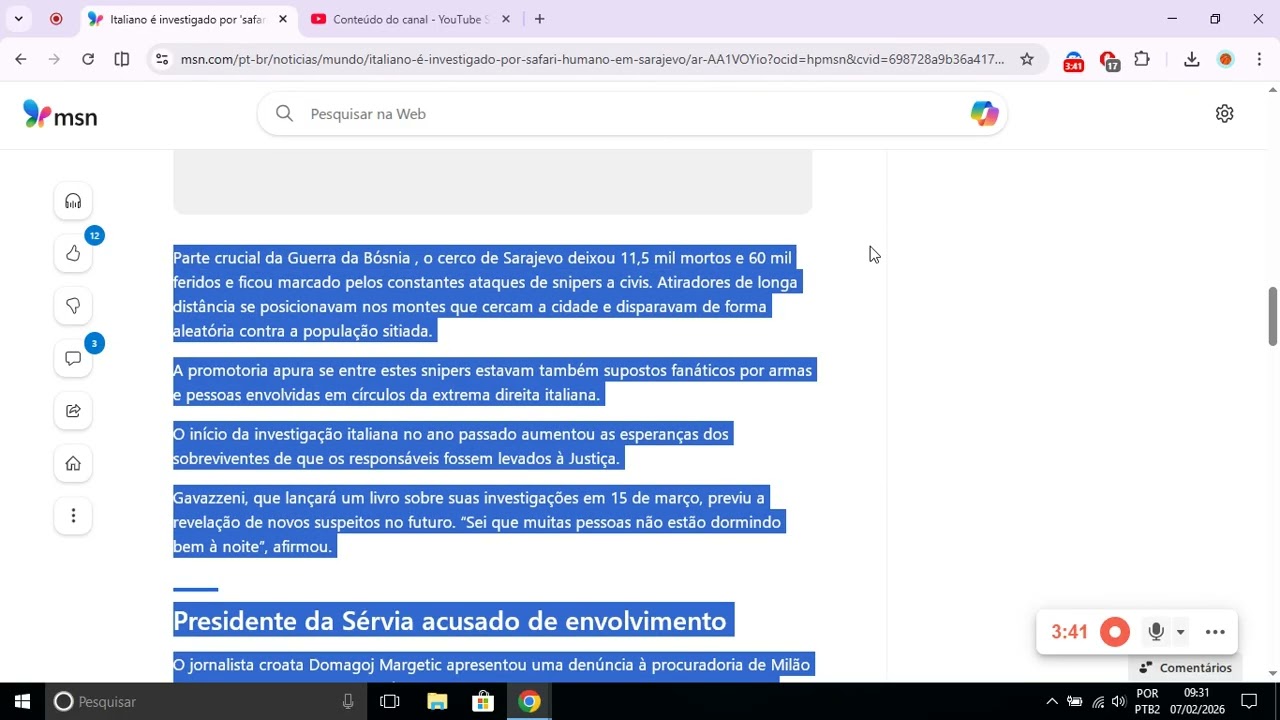
Task: Open the network Wi-Fi tray icon
Action: coord(1098,701)
